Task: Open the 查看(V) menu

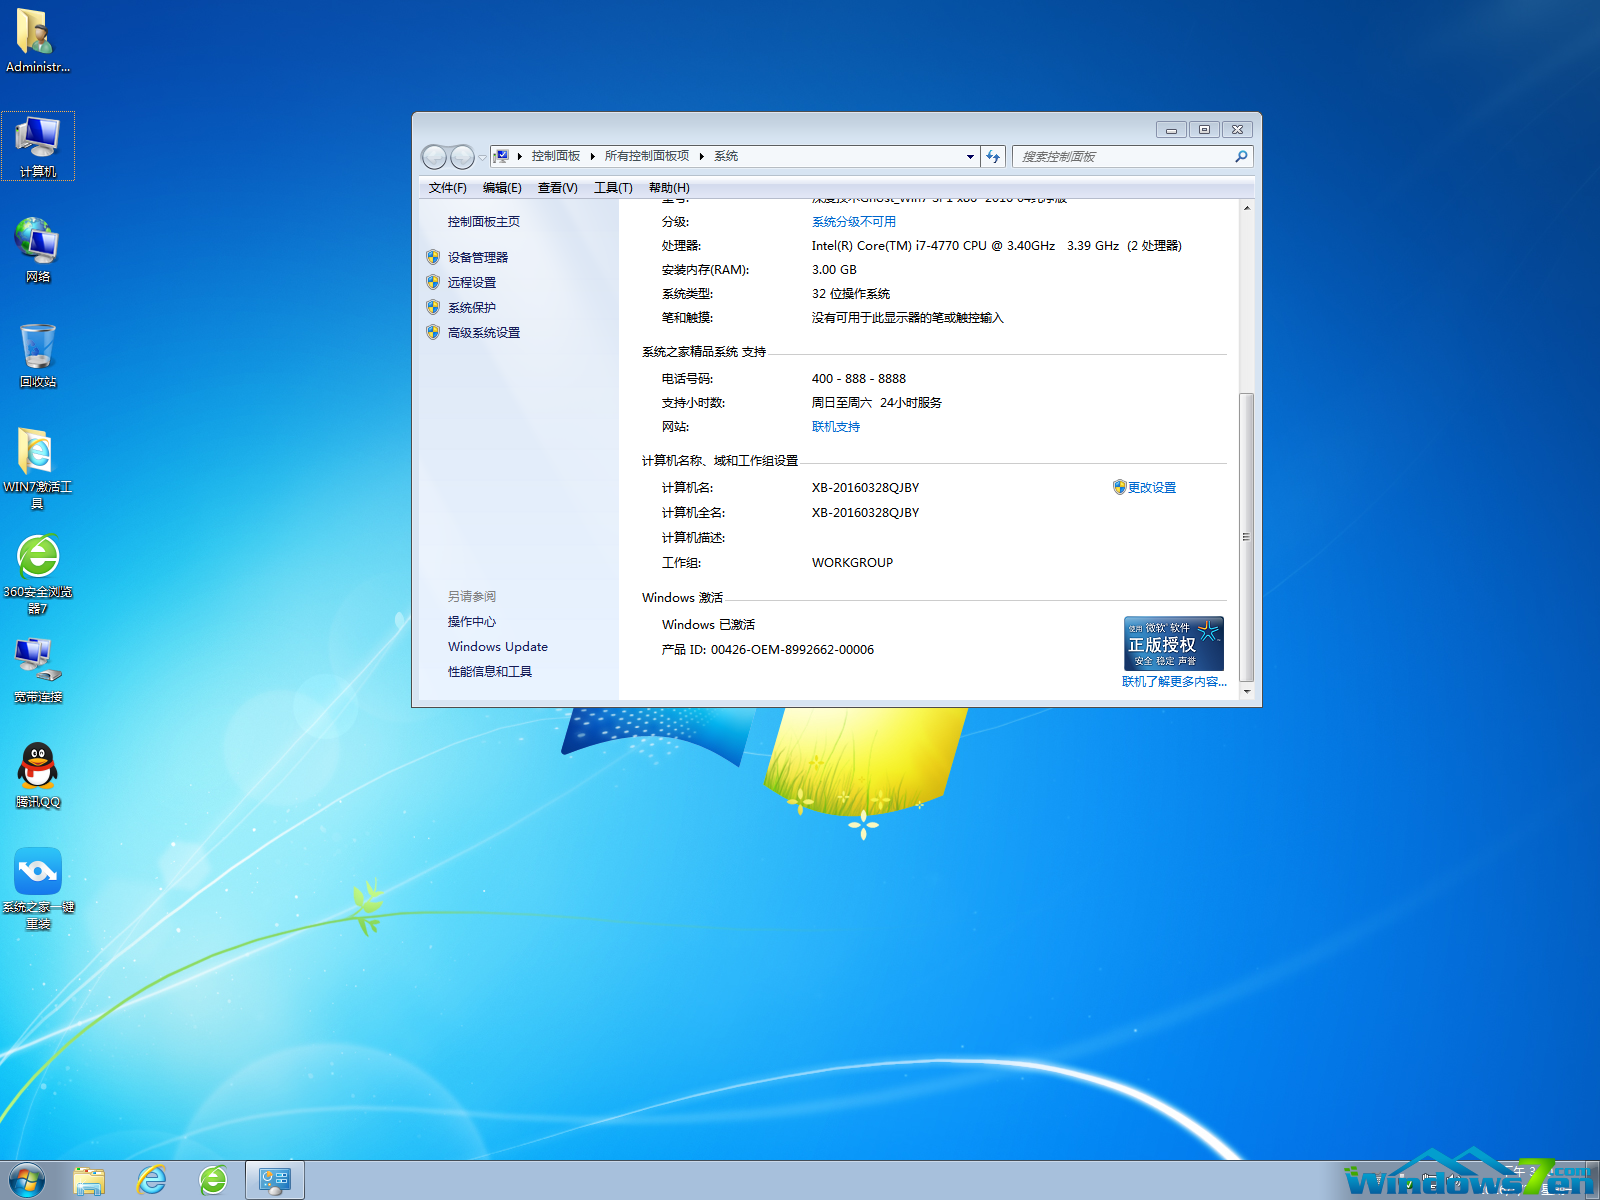Action: [x=558, y=188]
